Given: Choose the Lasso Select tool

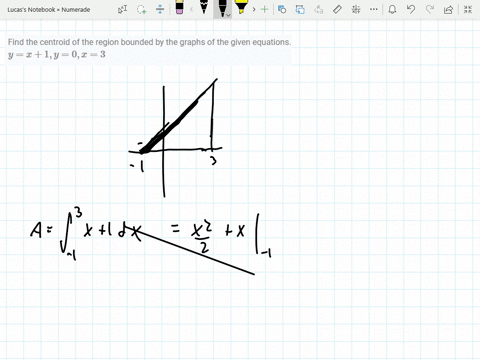Looking at the screenshot, I should (x=142, y=9).
